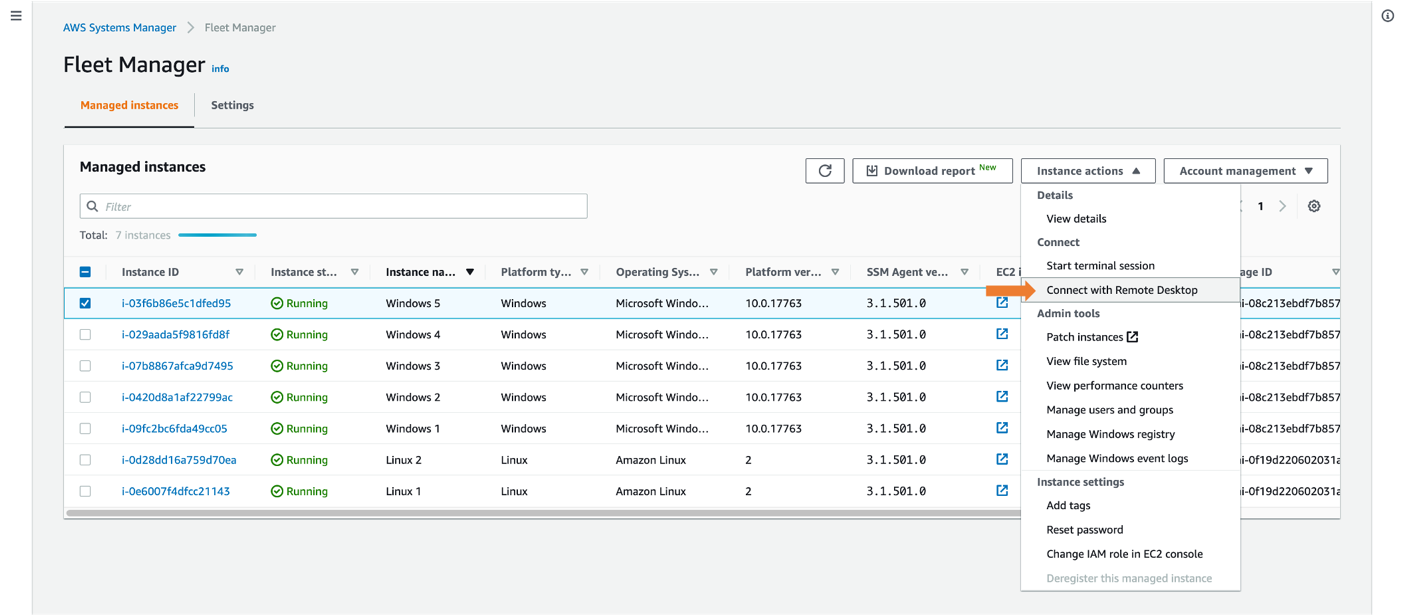
Task: Collapse the Instance actions dropdown
Action: pos(1088,170)
